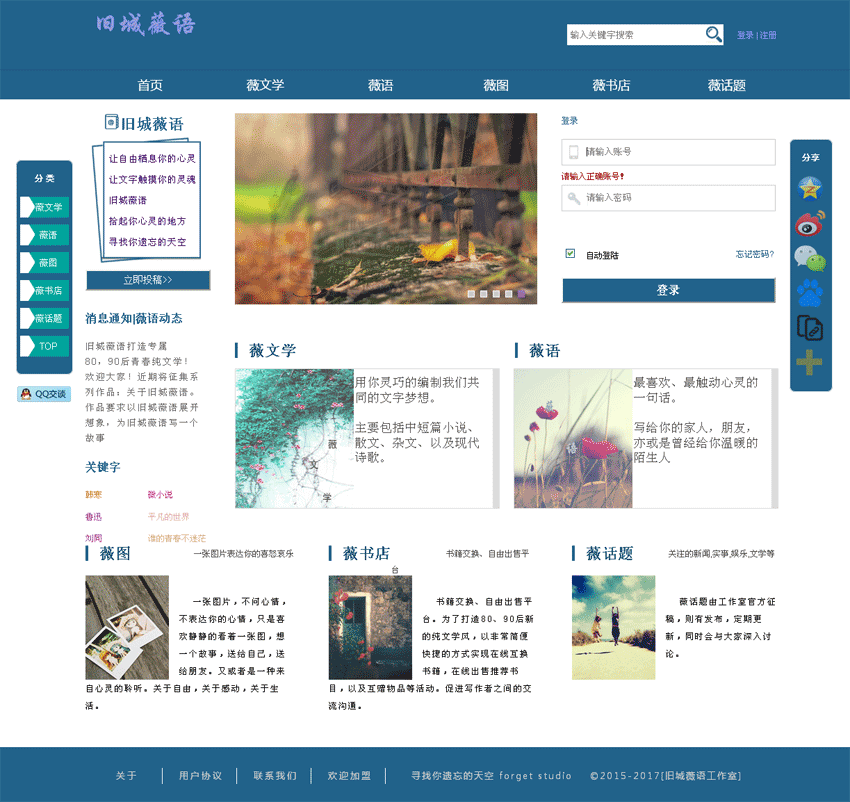Open 薇话题 in the top navigation
Viewport: 850px width, 802px height.
tap(727, 85)
